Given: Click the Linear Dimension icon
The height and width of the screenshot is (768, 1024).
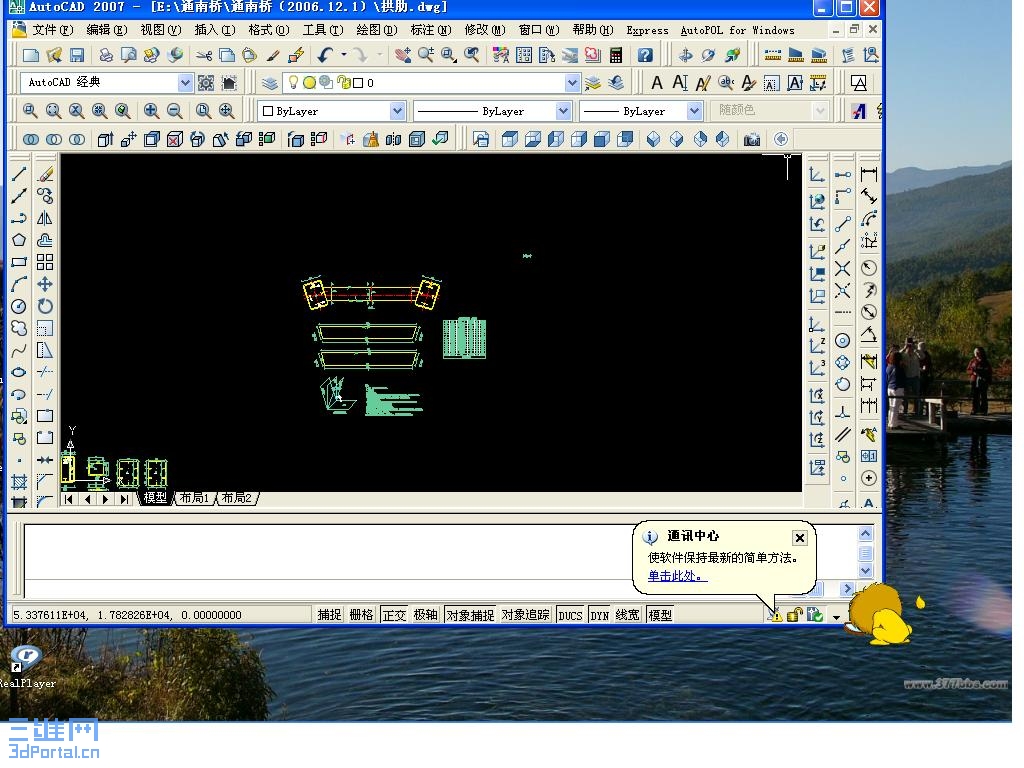Looking at the screenshot, I should coord(869,174).
